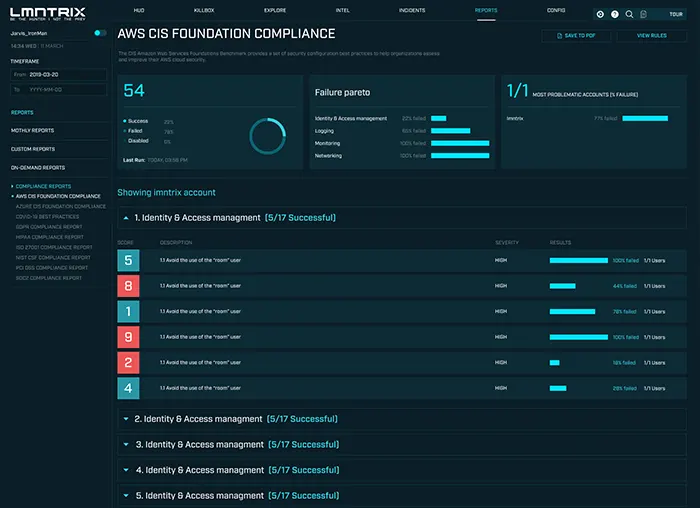Click the lmntrix account 77% failed bar
Screen dimensions: 700x508
pyautogui.click(x=645, y=118)
